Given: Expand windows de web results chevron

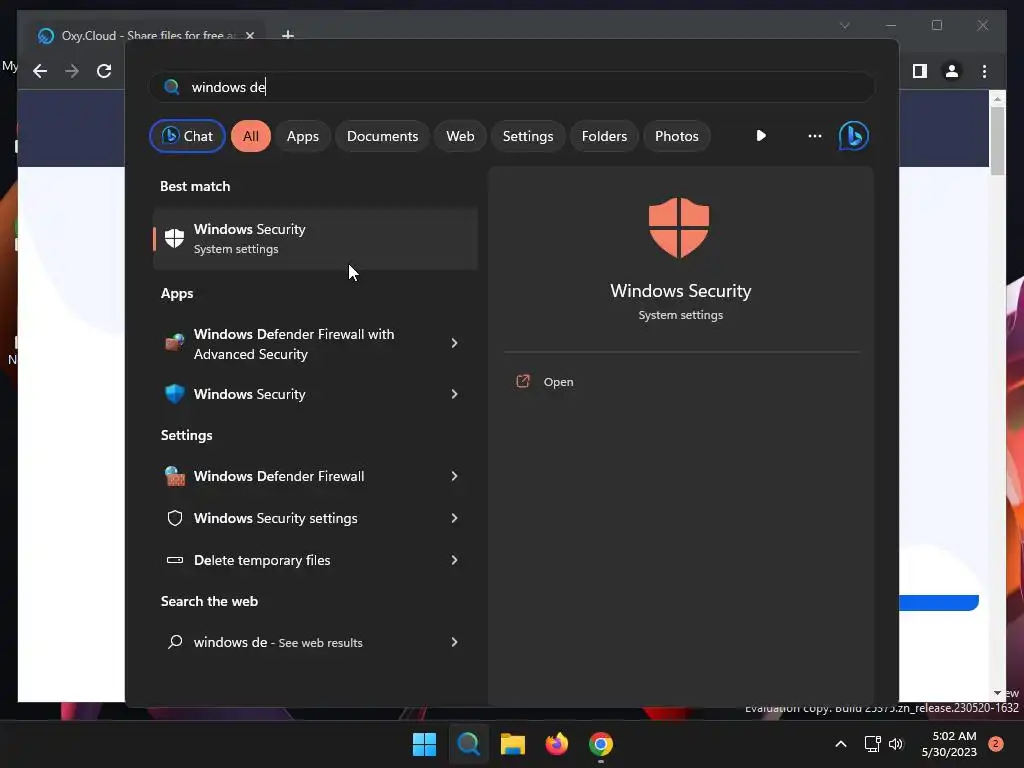Looking at the screenshot, I should point(455,642).
